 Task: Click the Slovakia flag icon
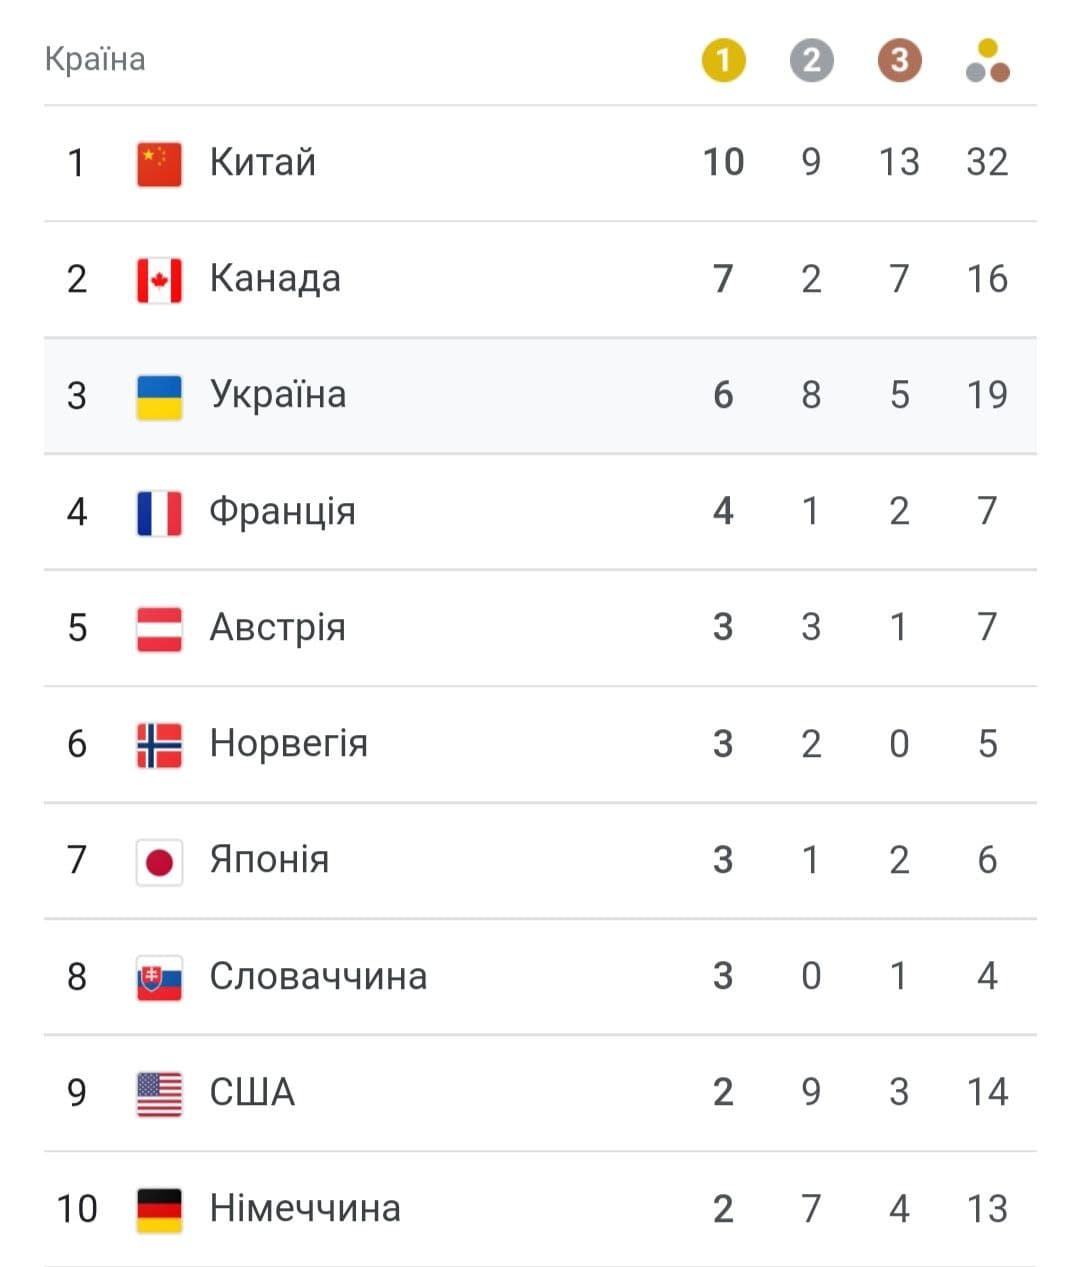[x=159, y=977]
